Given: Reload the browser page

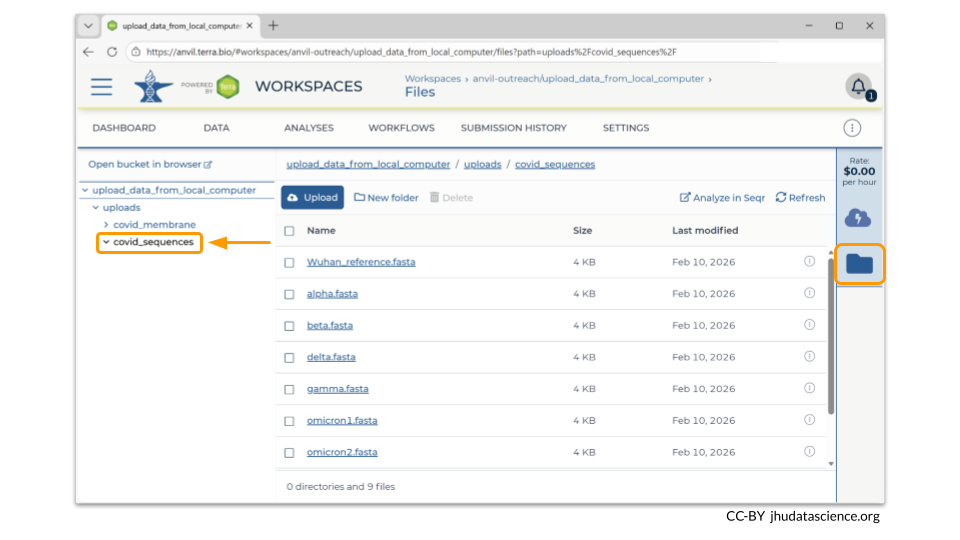Looking at the screenshot, I should pyautogui.click(x=112, y=52).
